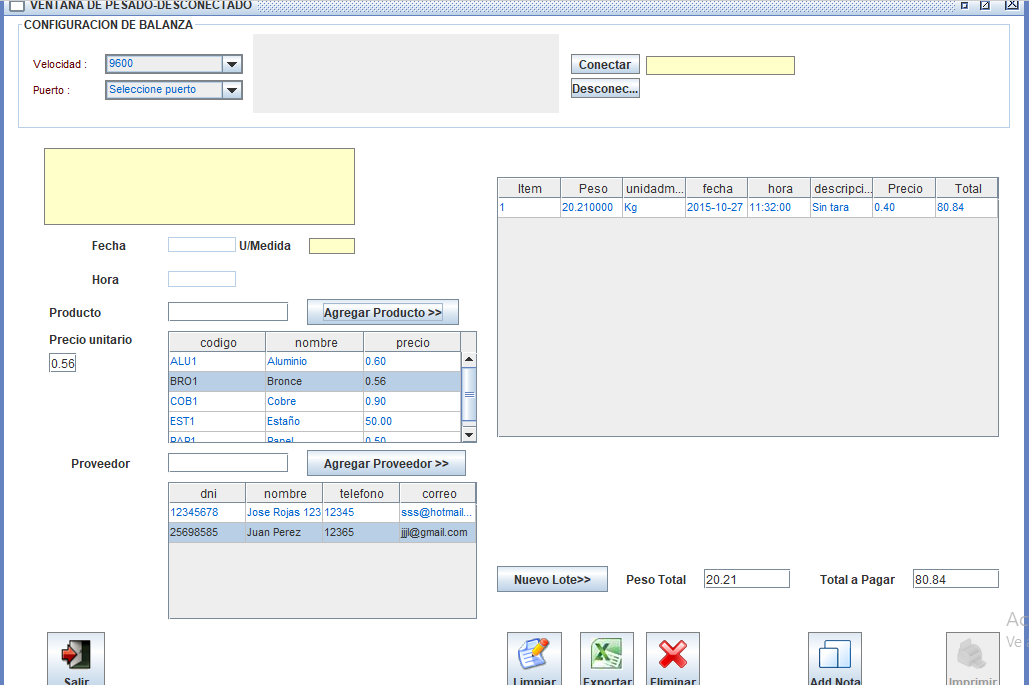Open the Velocidad 9600 dropdown
The height and width of the screenshot is (686, 1029).
[x=232, y=64]
